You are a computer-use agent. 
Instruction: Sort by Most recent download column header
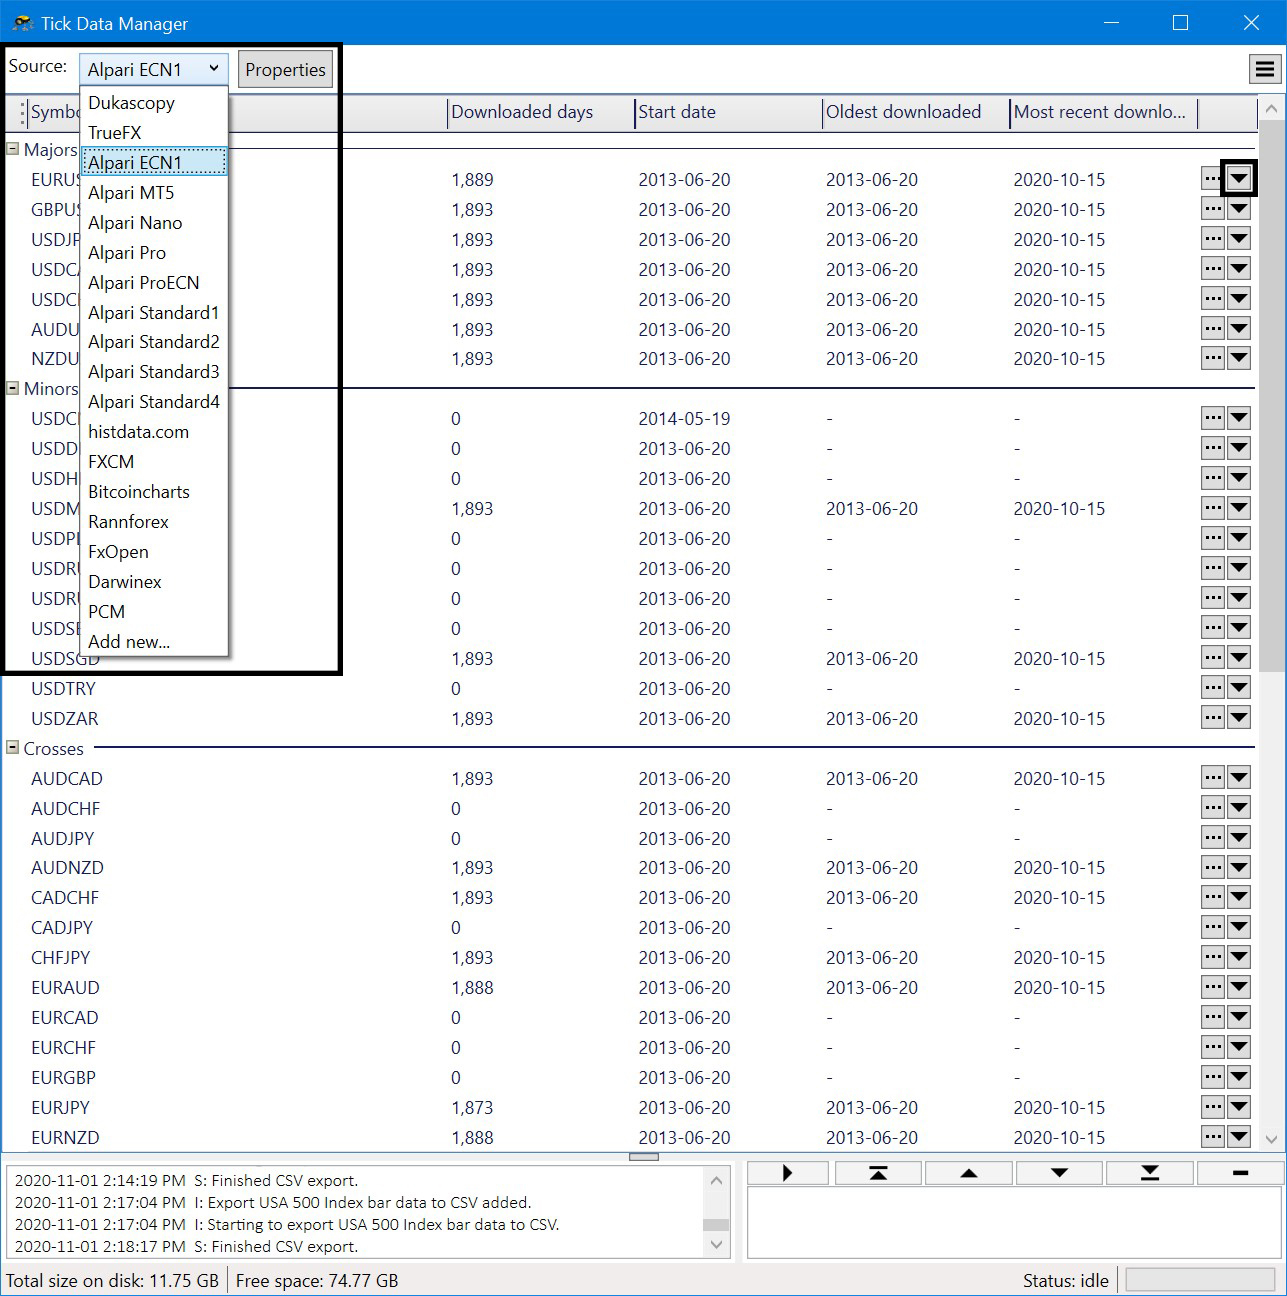(x=1104, y=112)
